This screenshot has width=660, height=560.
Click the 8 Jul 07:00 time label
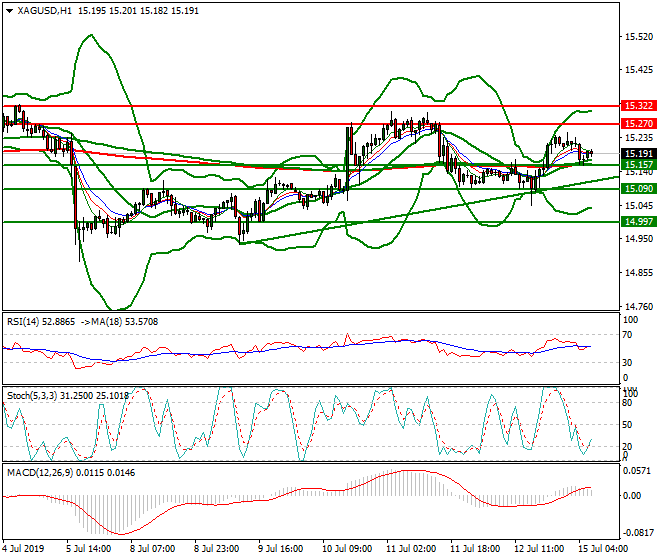[x=153, y=549]
